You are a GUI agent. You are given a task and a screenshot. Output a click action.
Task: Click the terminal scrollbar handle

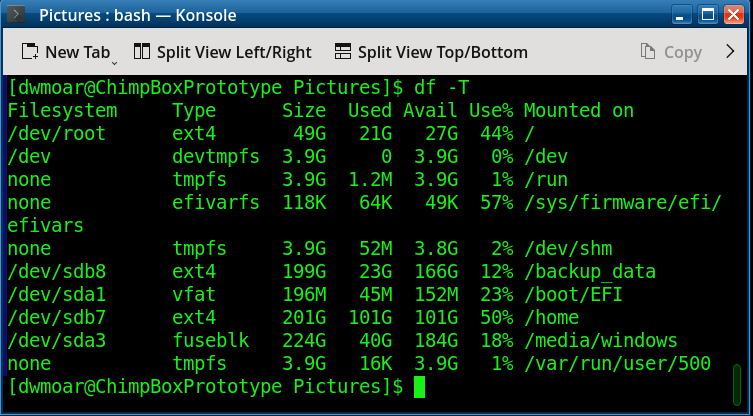click(737, 382)
